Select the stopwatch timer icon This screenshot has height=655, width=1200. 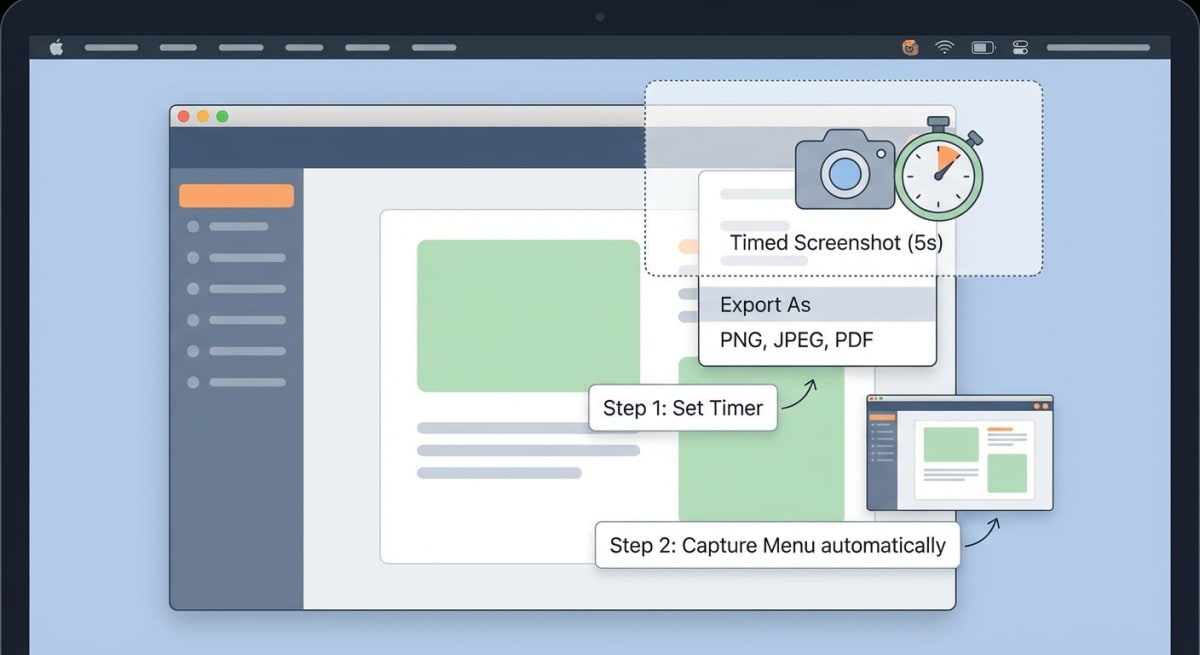(x=938, y=177)
